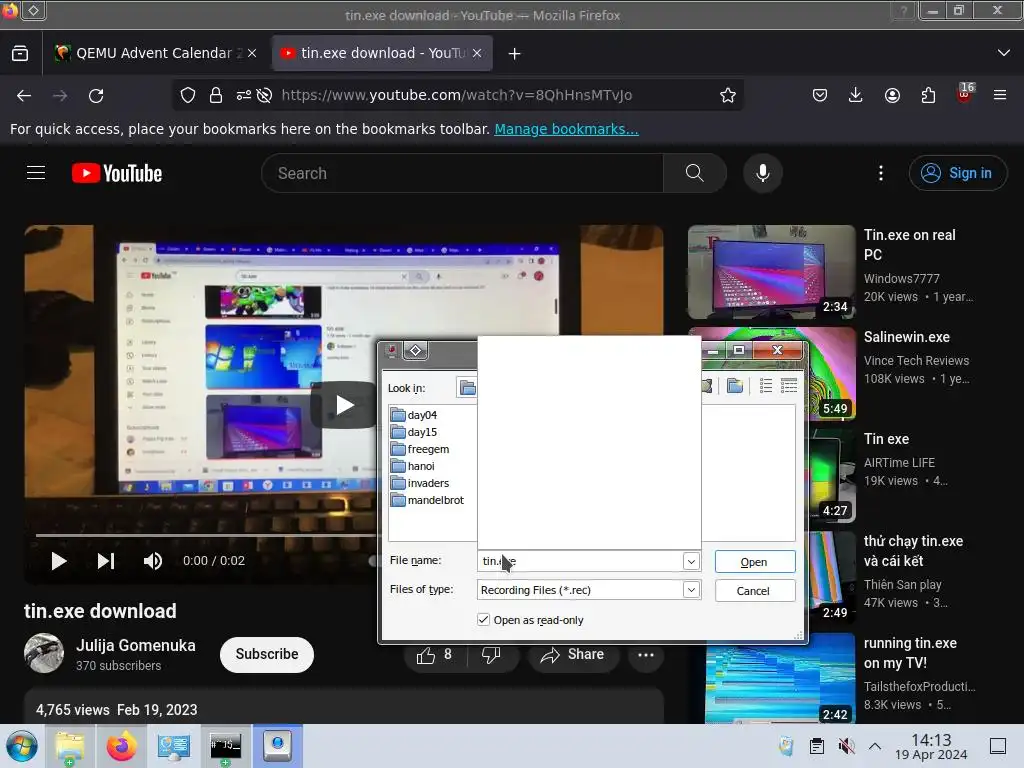Select the invaders folder
Image resolution: width=1024 pixels, height=768 pixels.
(420, 483)
